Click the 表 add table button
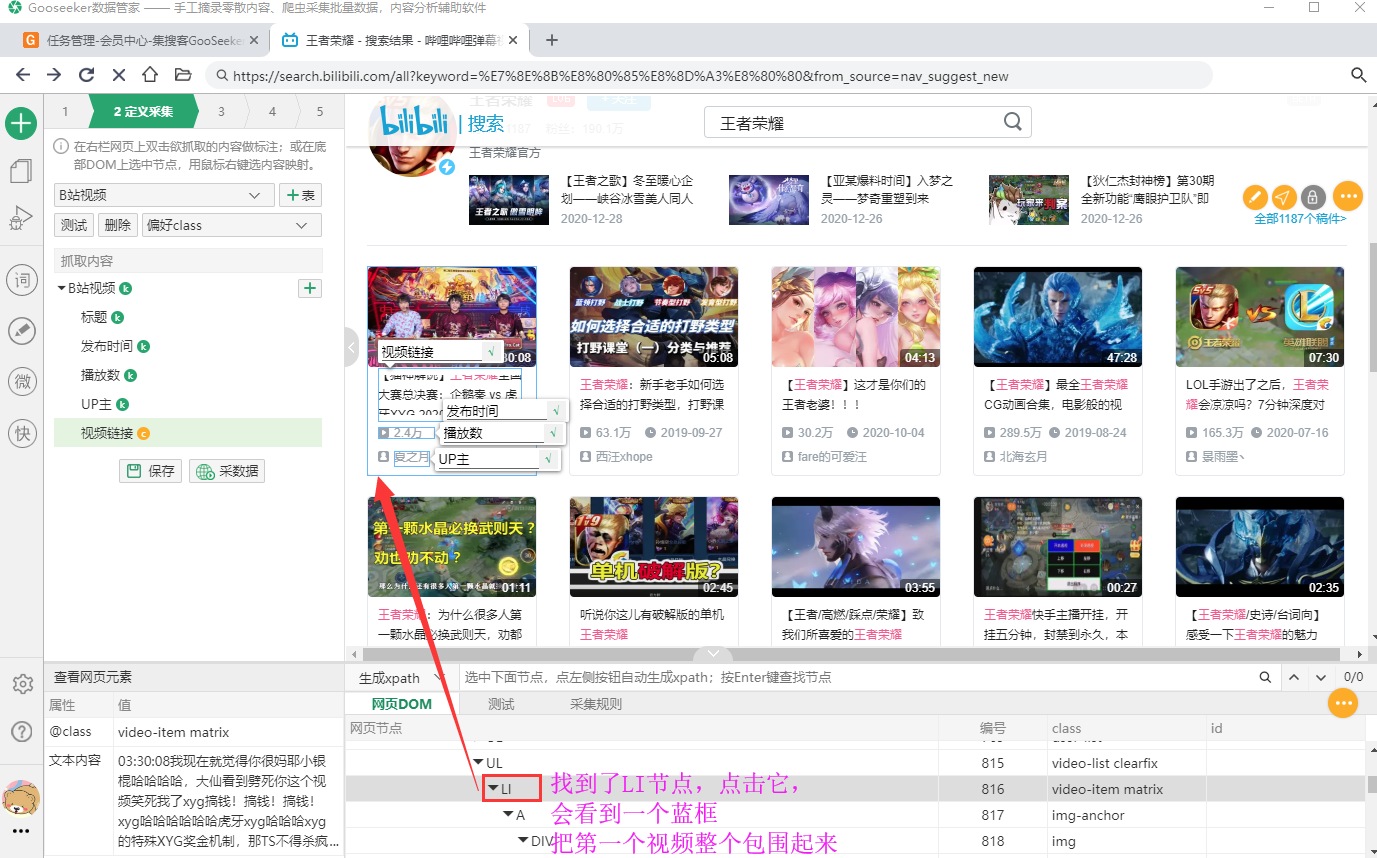The height and width of the screenshot is (858, 1377). click(300, 195)
